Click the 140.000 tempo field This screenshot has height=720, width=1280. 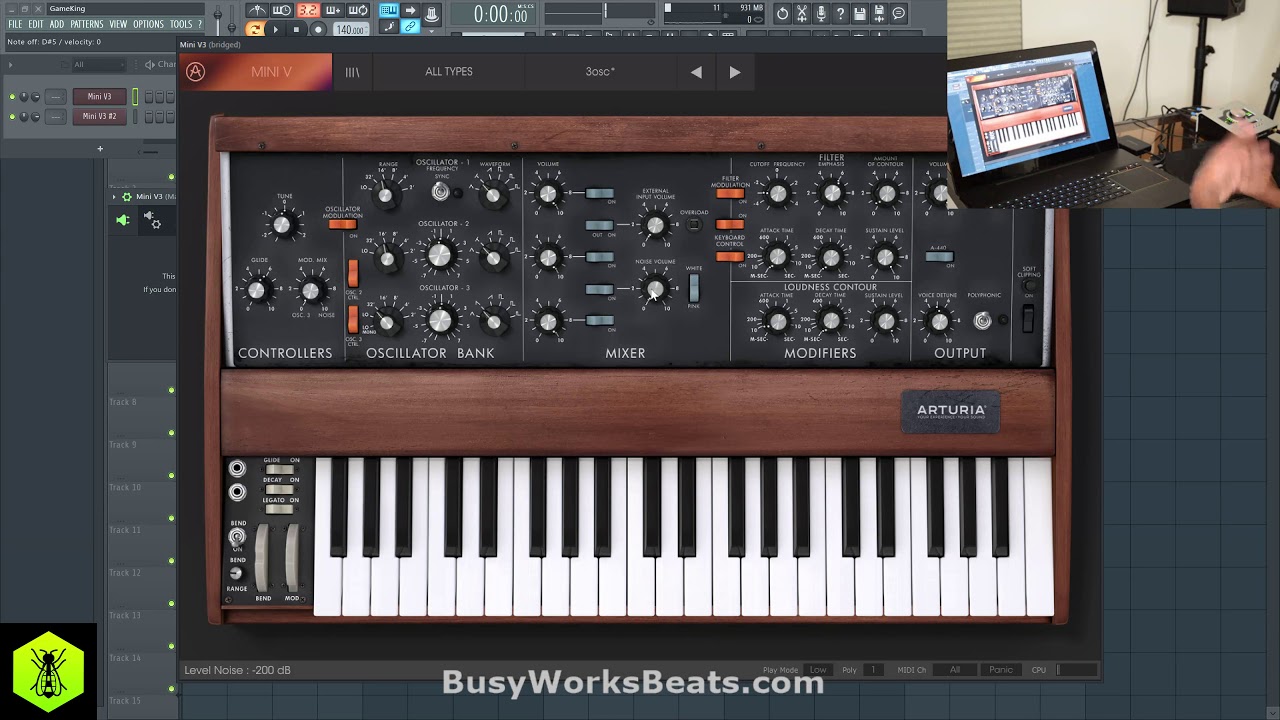click(350, 29)
